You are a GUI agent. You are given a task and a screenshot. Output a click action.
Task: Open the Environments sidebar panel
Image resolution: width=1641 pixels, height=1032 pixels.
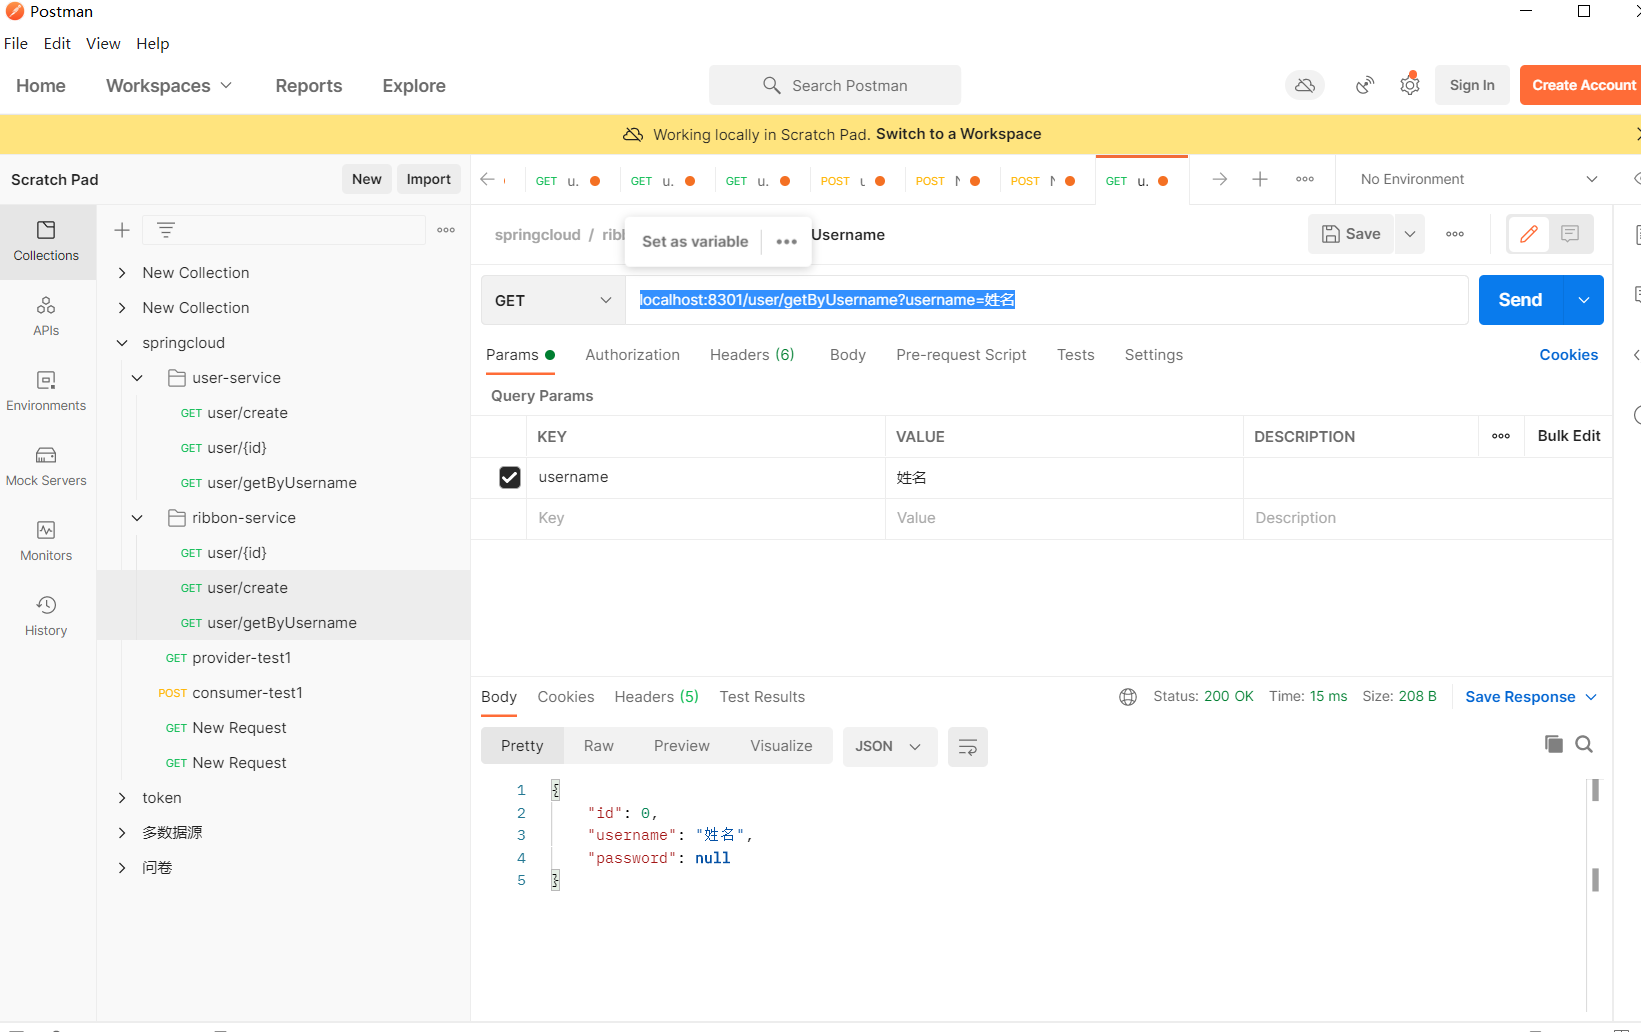(46, 392)
